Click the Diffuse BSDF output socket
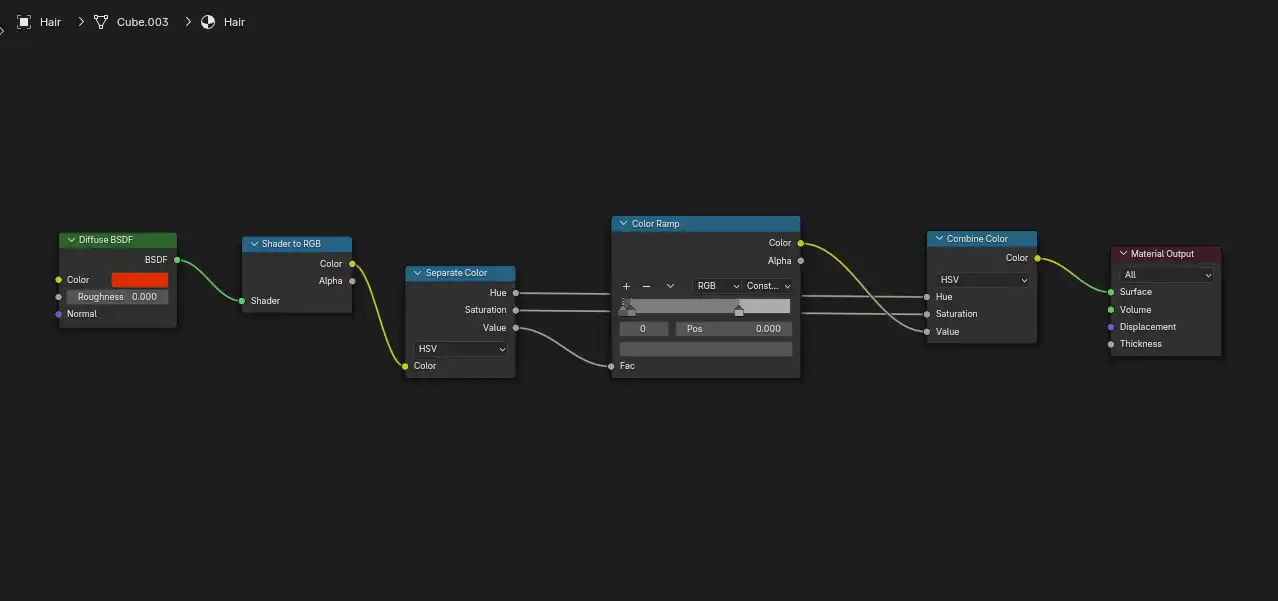The width and height of the screenshot is (1278, 601). pyautogui.click(x=177, y=260)
